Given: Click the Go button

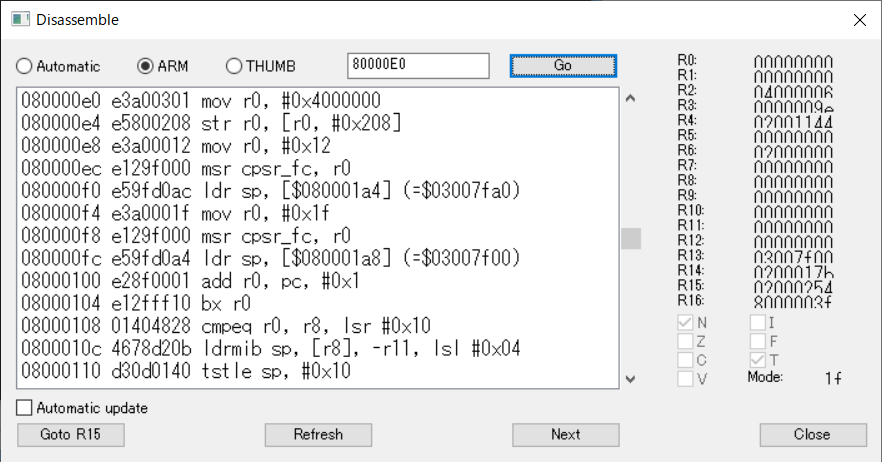Looking at the screenshot, I should 563,66.
